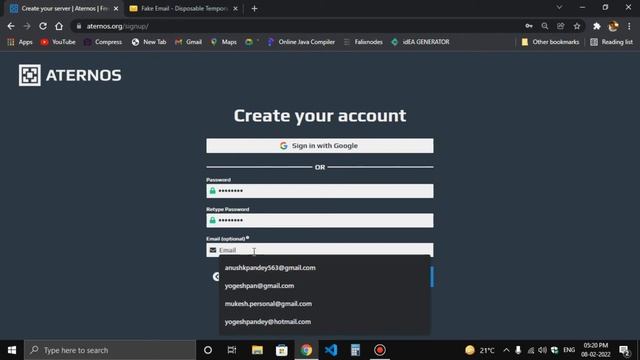Open the weather 21°C widget
This screenshot has width=640, height=360.
[x=480, y=350]
